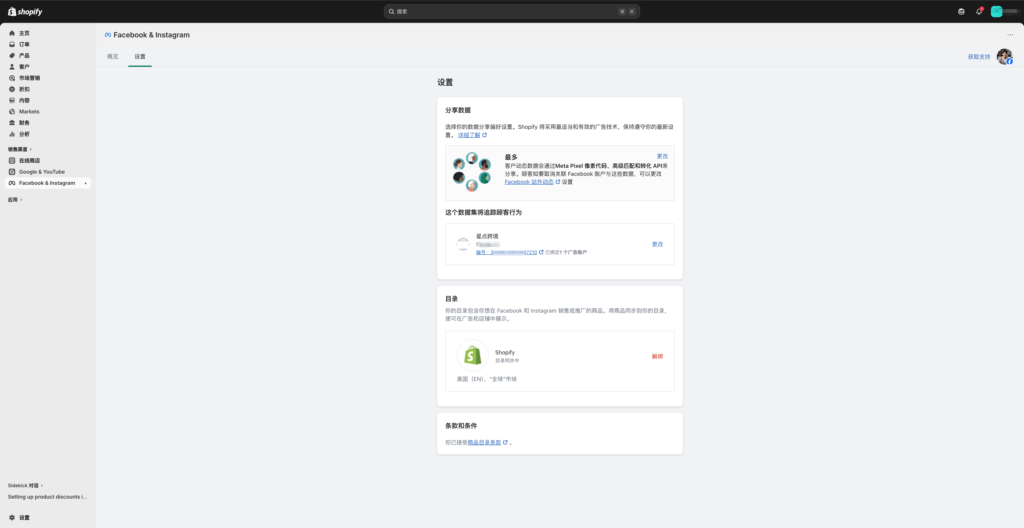Image resolution: width=1024 pixels, height=528 pixels.
Task: Click the 订单 orders inbox icon
Action: pos(12,44)
